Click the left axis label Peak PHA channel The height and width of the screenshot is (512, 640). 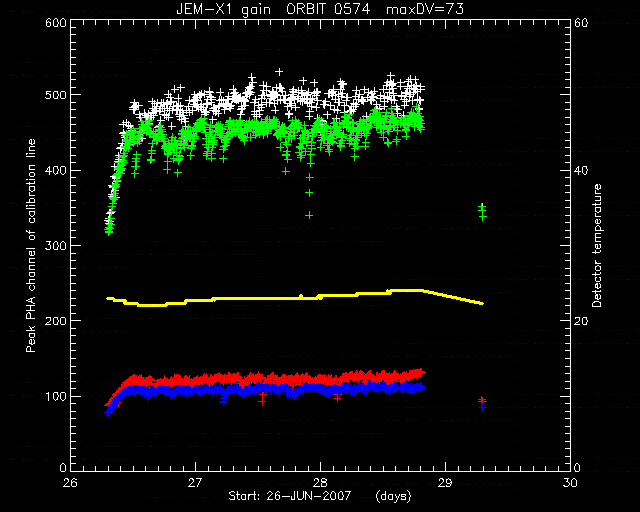tap(31, 246)
